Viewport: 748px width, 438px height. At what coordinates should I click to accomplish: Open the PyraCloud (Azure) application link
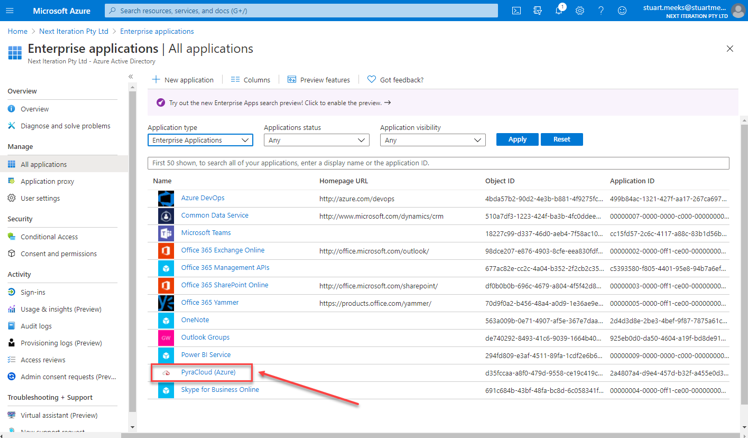pos(208,372)
